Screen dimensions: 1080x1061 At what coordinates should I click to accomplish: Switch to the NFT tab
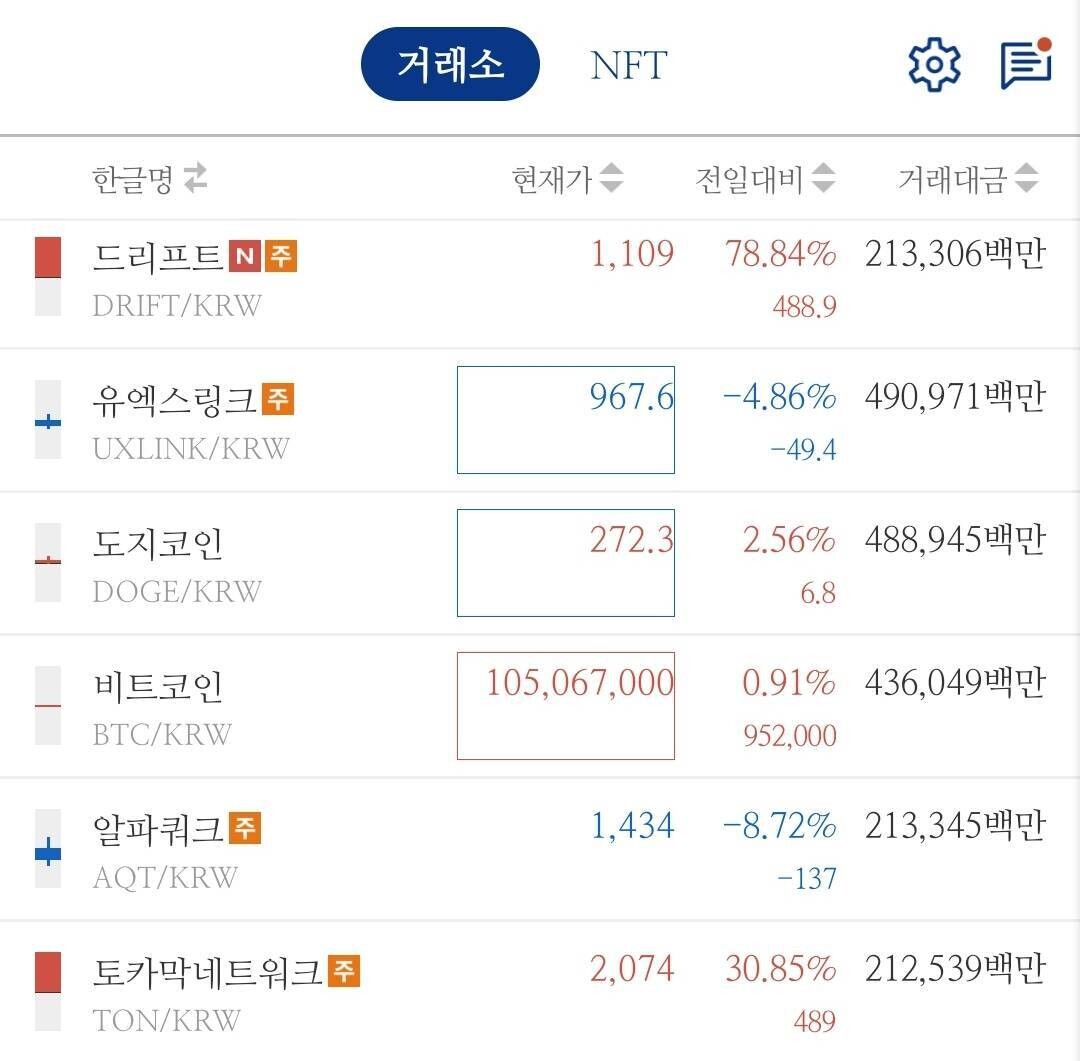(627, 63)
